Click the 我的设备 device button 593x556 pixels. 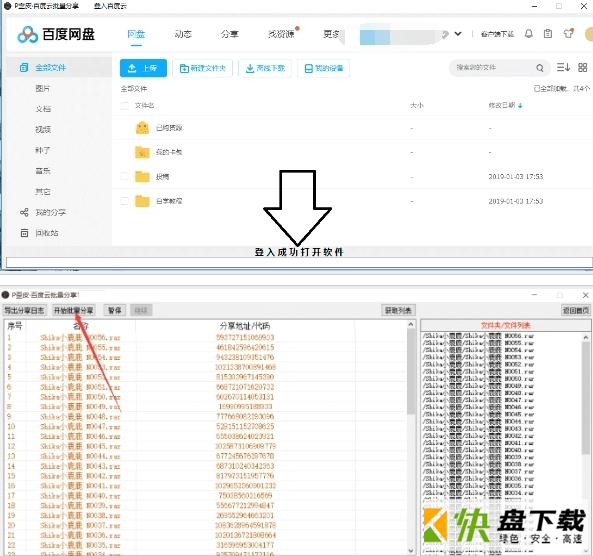[x=324, y=68]
